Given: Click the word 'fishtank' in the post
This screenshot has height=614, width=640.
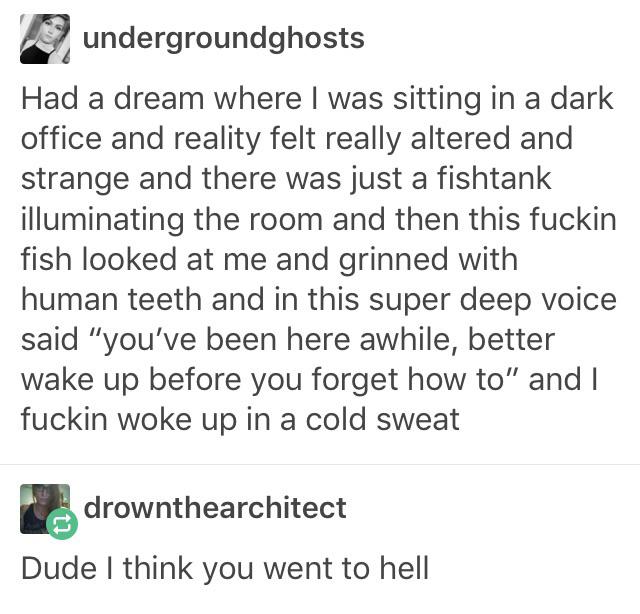Looking at the screenshot, I should pyautogui.click(x=494, y=179).
